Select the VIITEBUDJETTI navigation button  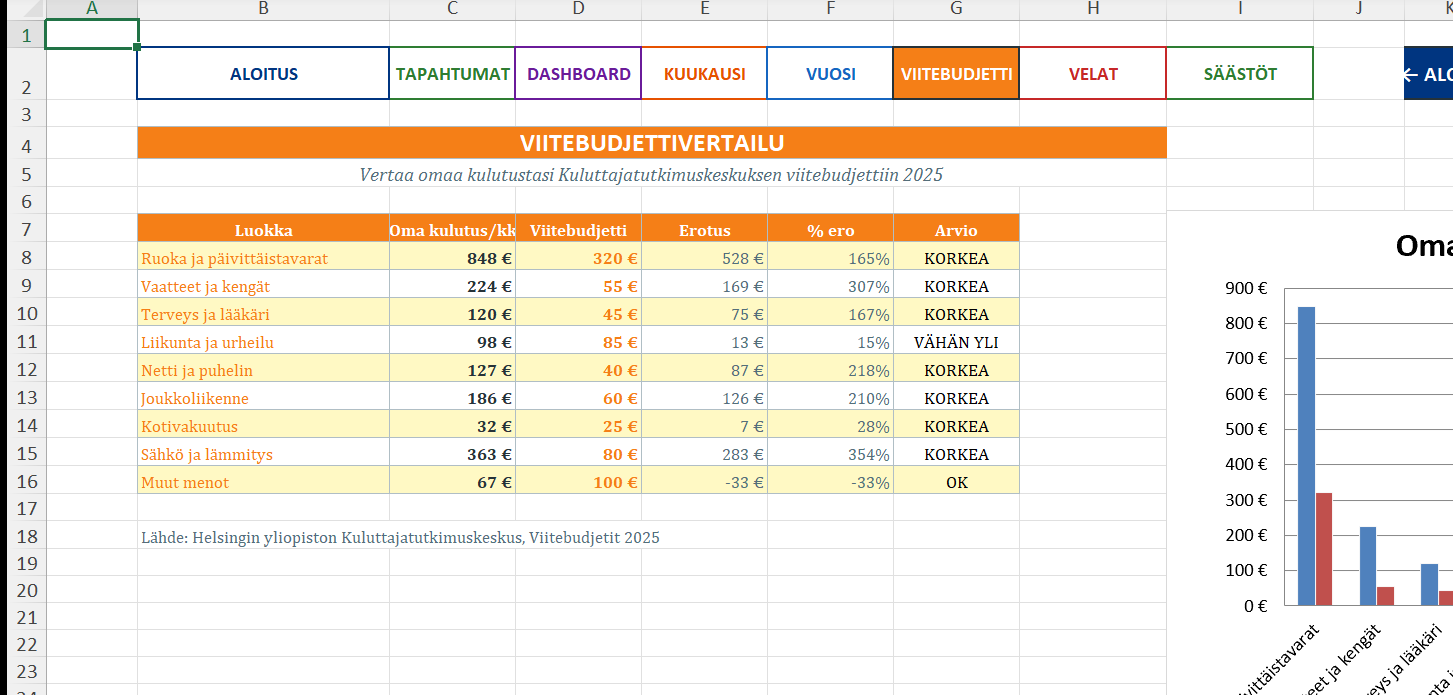[956, 74]
